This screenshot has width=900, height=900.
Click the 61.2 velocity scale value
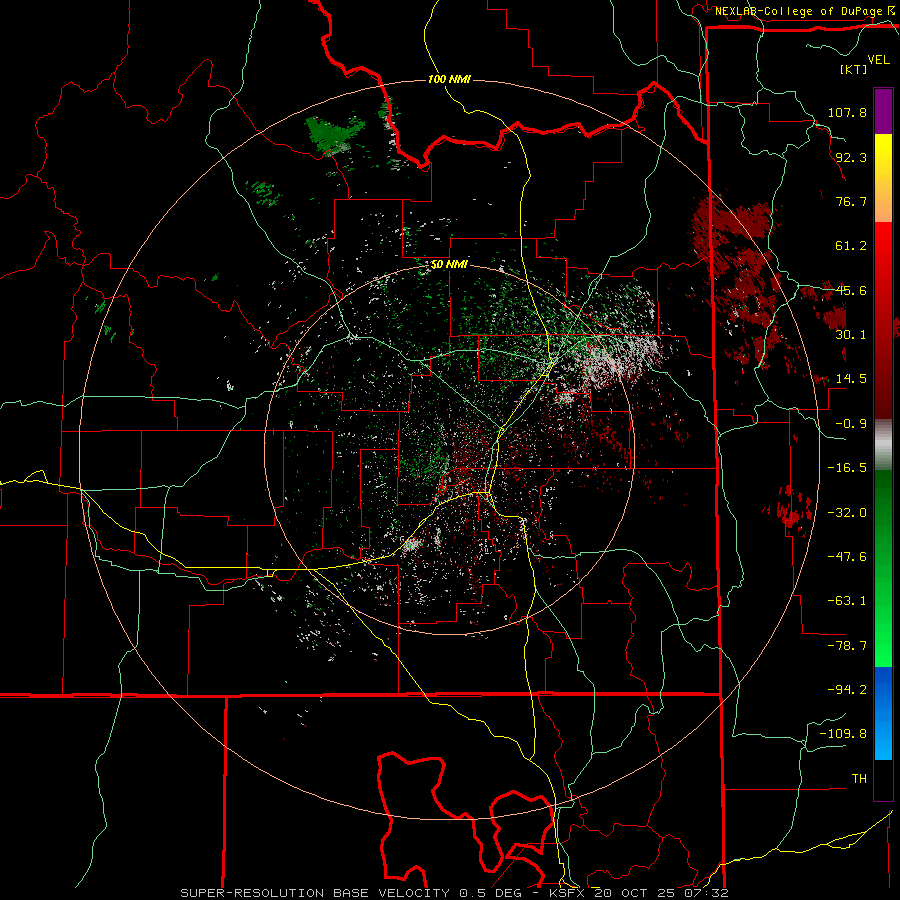851,246
